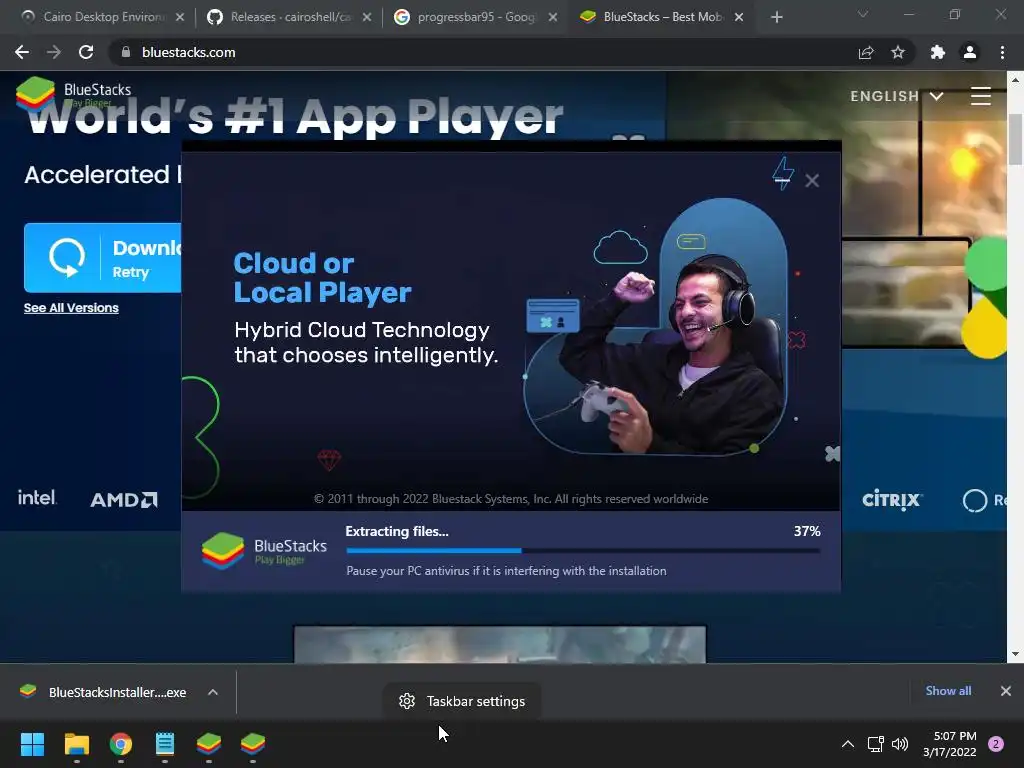This screenshot has width=1024, height=768.
Task: Click the address bar showing bluestacks.com
Action: (x=483, y=52)
